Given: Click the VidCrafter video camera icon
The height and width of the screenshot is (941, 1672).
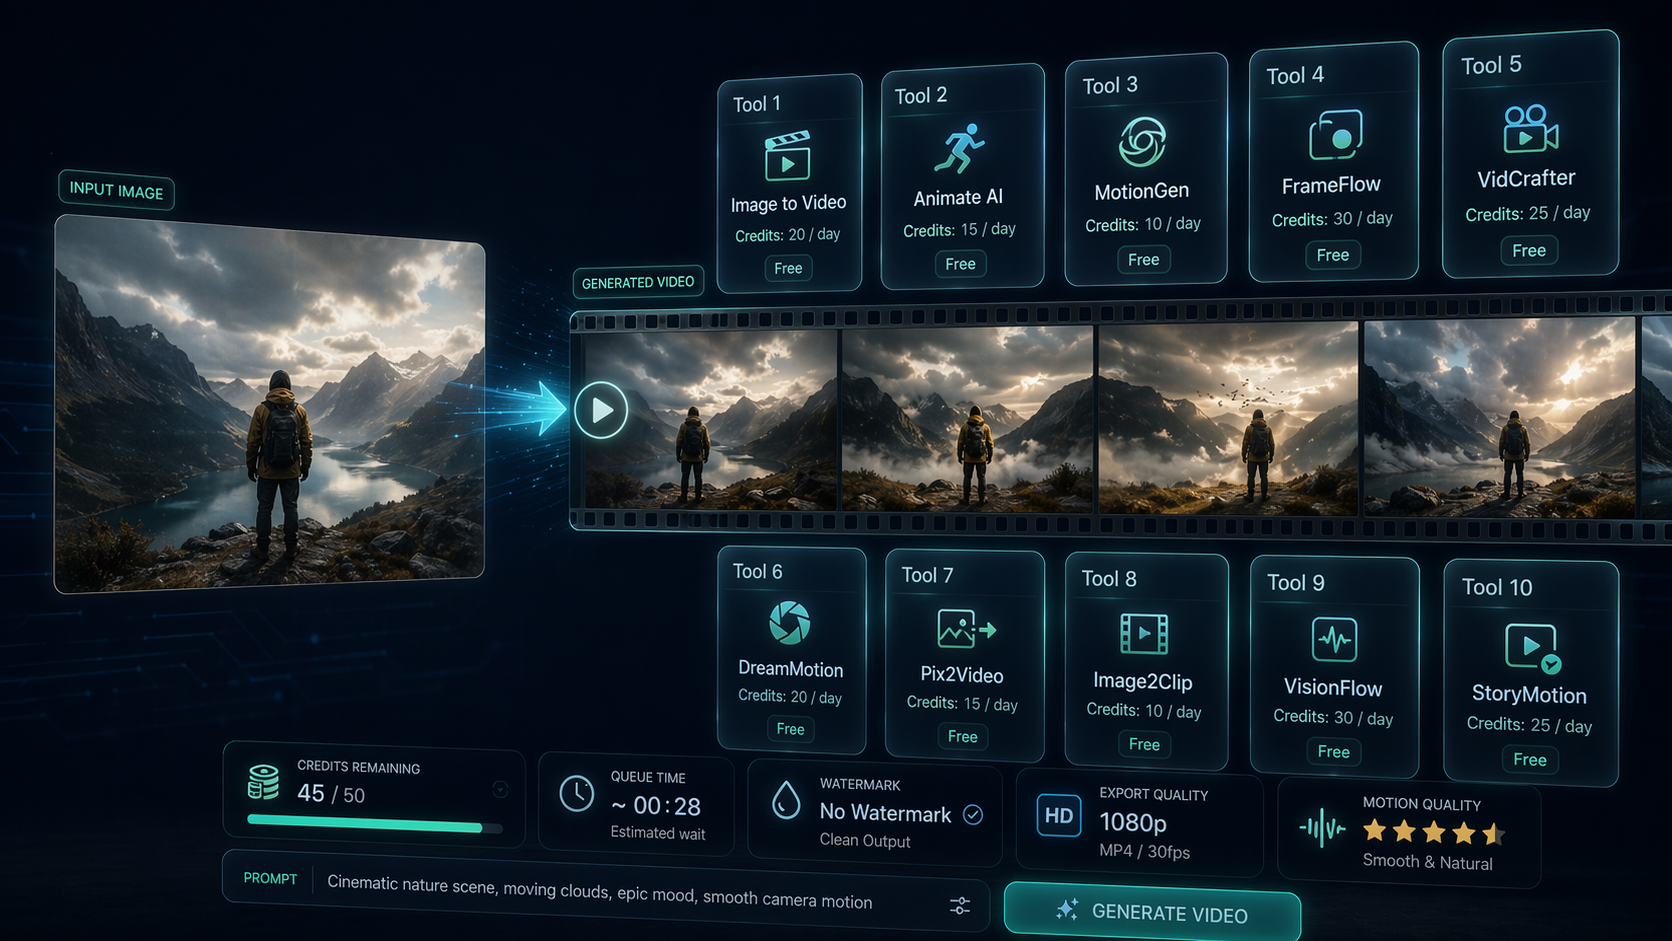Looking at the screenshot, I should tap(1530, 129).
